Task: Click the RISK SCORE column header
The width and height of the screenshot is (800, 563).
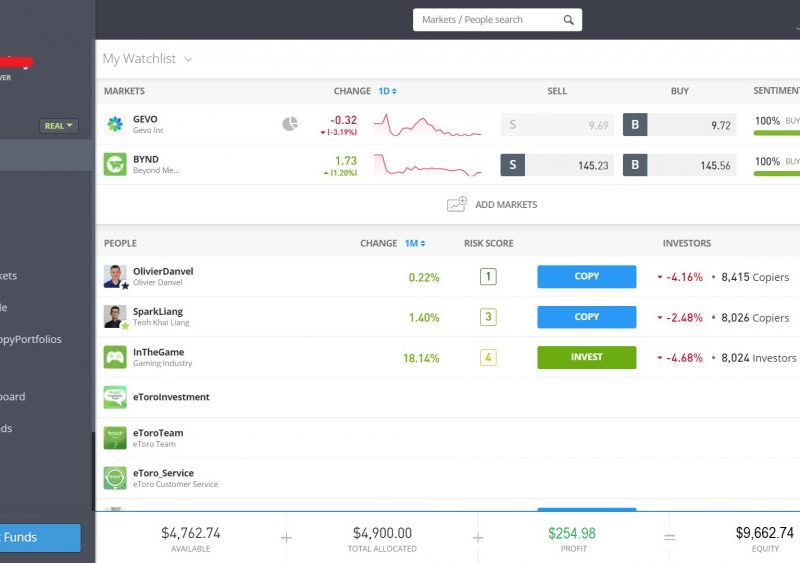Action: pos(488,243)
